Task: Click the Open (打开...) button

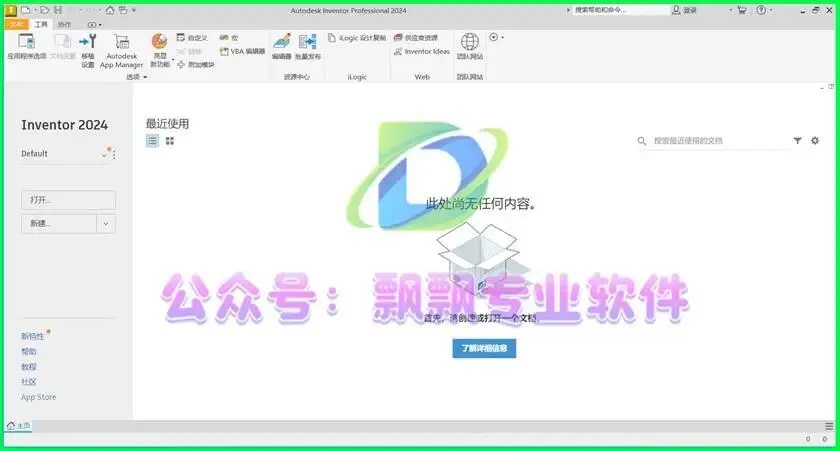Action: [69, 200]
